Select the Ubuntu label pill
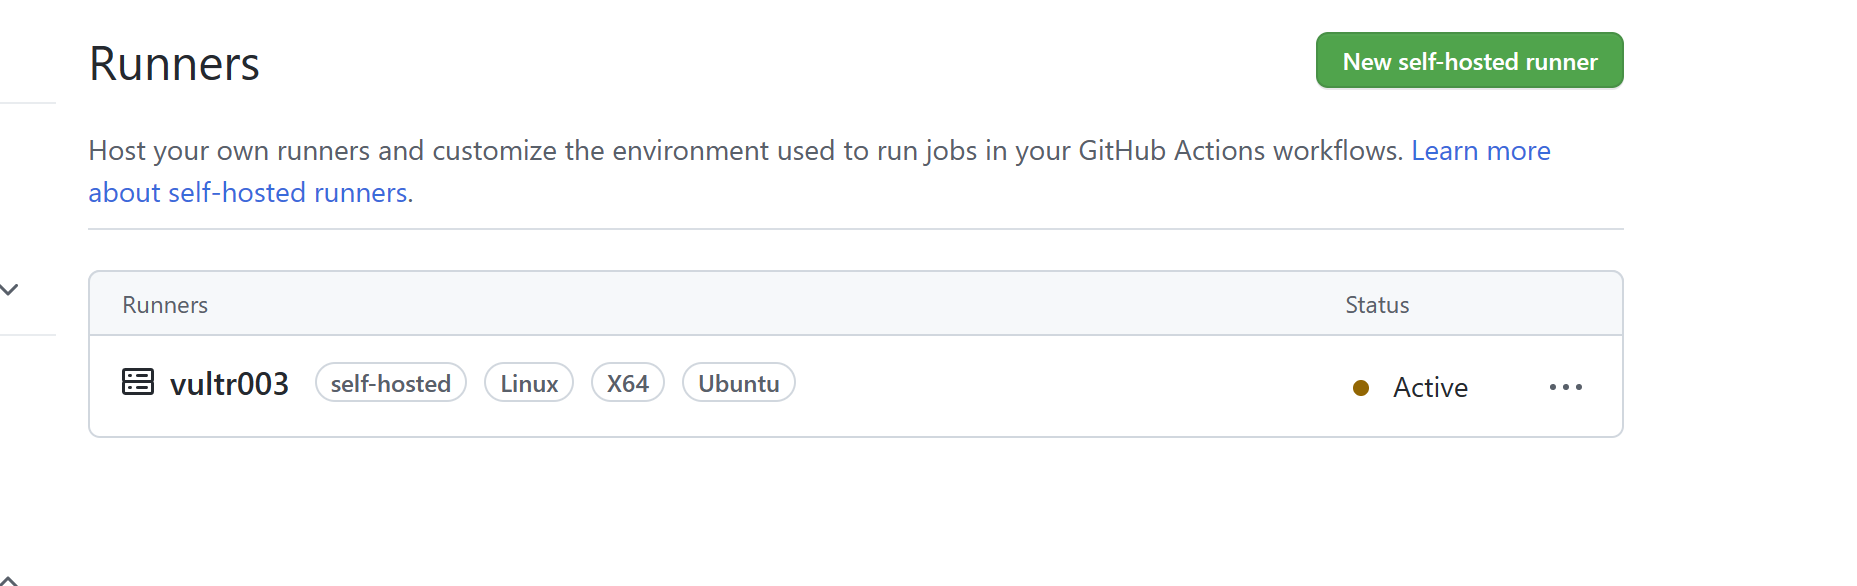The width and height of the screenshot is (1857, 586). pyautogui.click(x=738, y=382)
